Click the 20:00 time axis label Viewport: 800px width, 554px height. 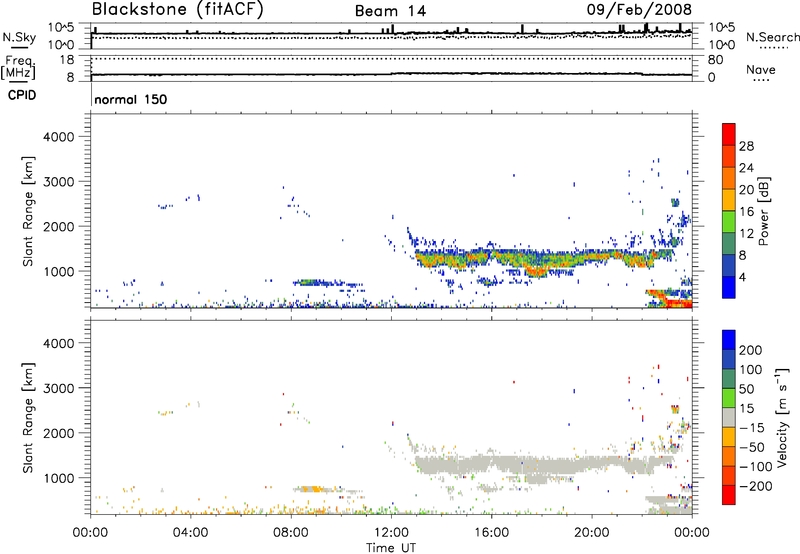click(x=591, y=533)
